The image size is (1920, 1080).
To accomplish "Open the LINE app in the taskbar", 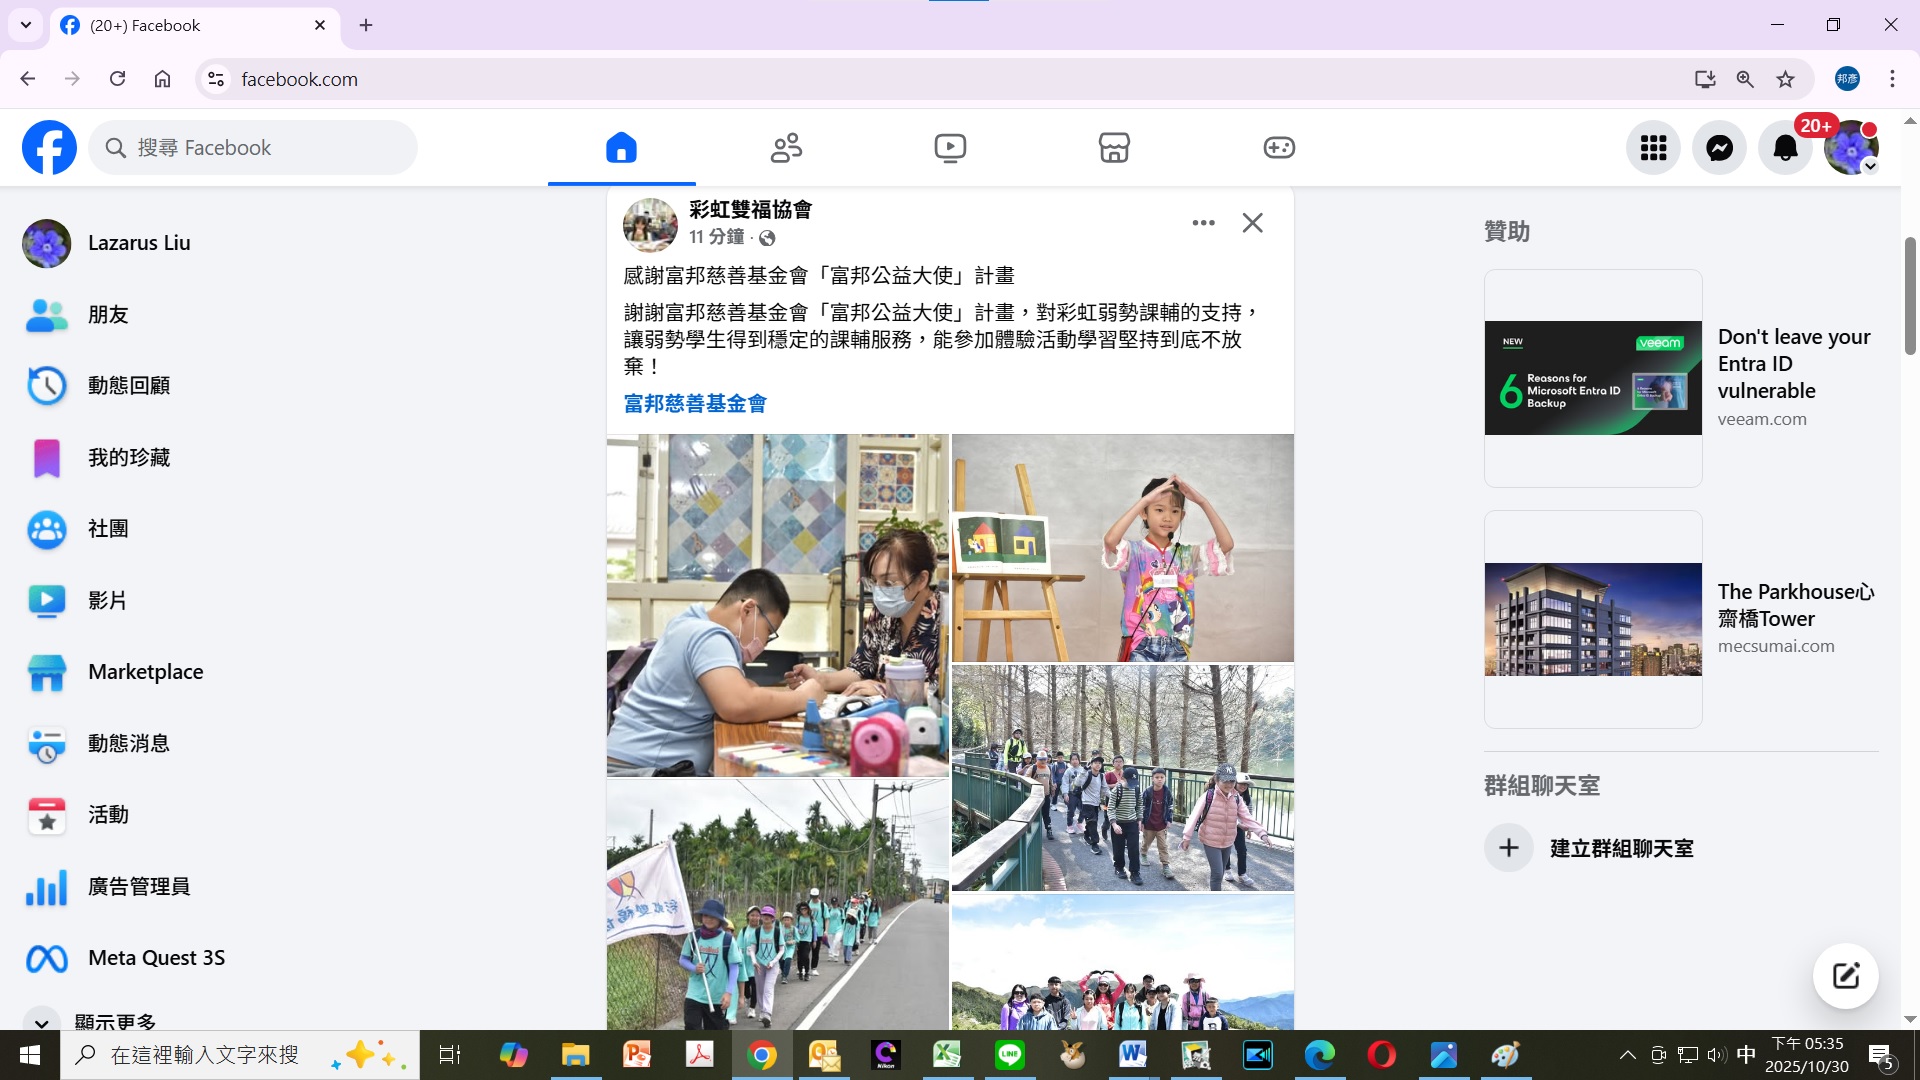I will click(x=1009, y=1055).
